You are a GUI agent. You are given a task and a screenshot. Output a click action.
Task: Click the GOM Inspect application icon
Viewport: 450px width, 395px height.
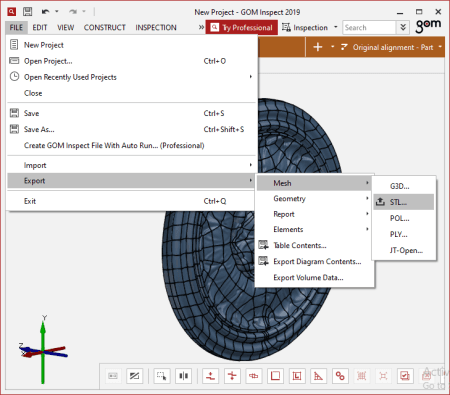(x=11, y=12)
